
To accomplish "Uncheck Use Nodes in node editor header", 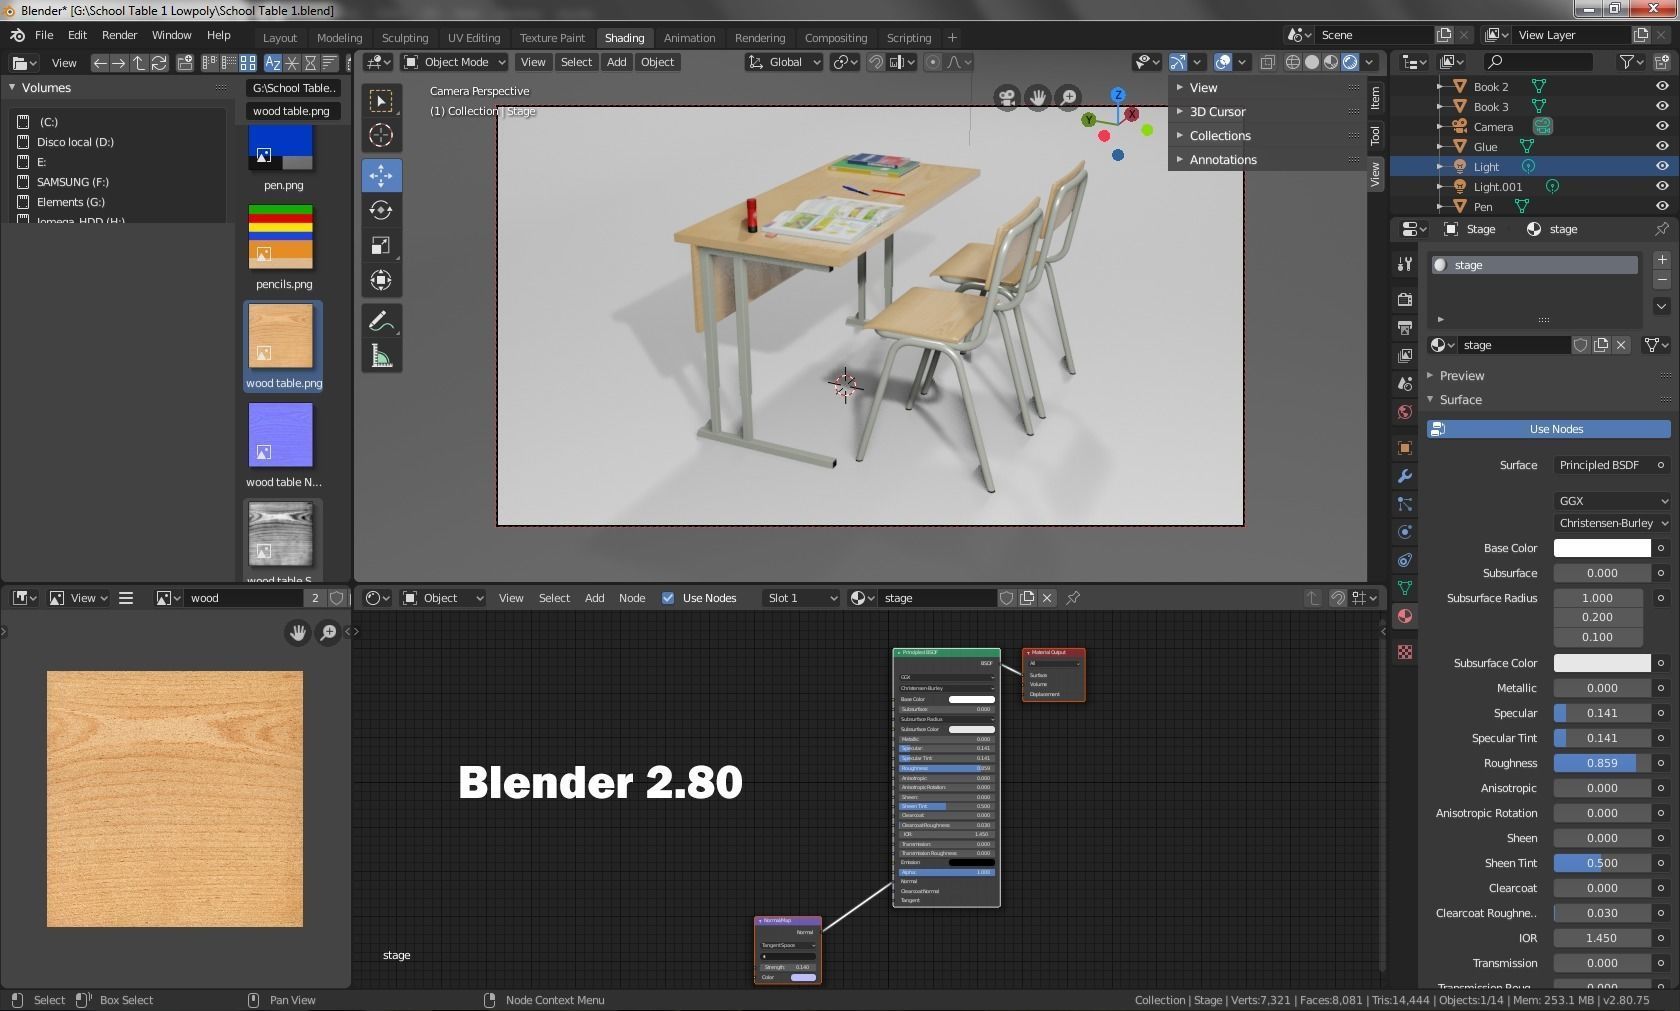I will (x=668, y=598).
